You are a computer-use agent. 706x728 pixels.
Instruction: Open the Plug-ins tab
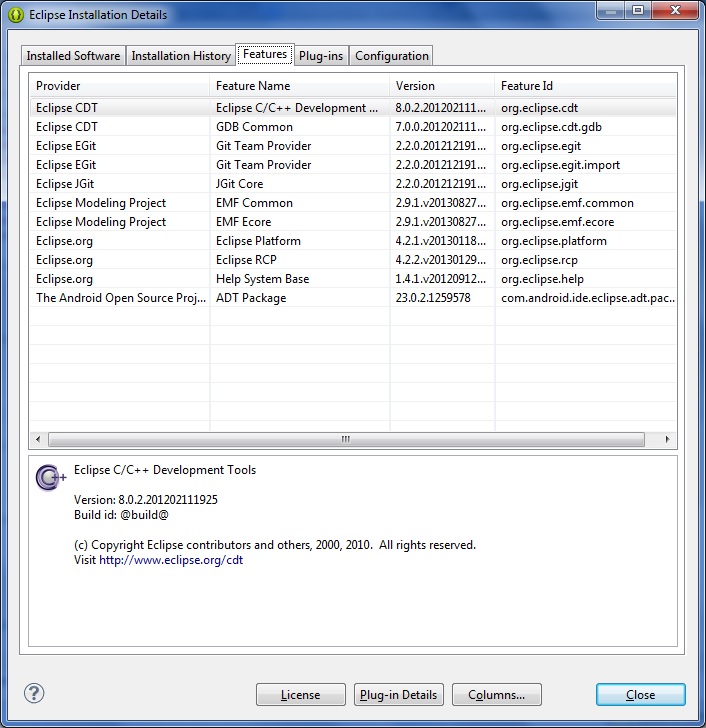(321, 56)
